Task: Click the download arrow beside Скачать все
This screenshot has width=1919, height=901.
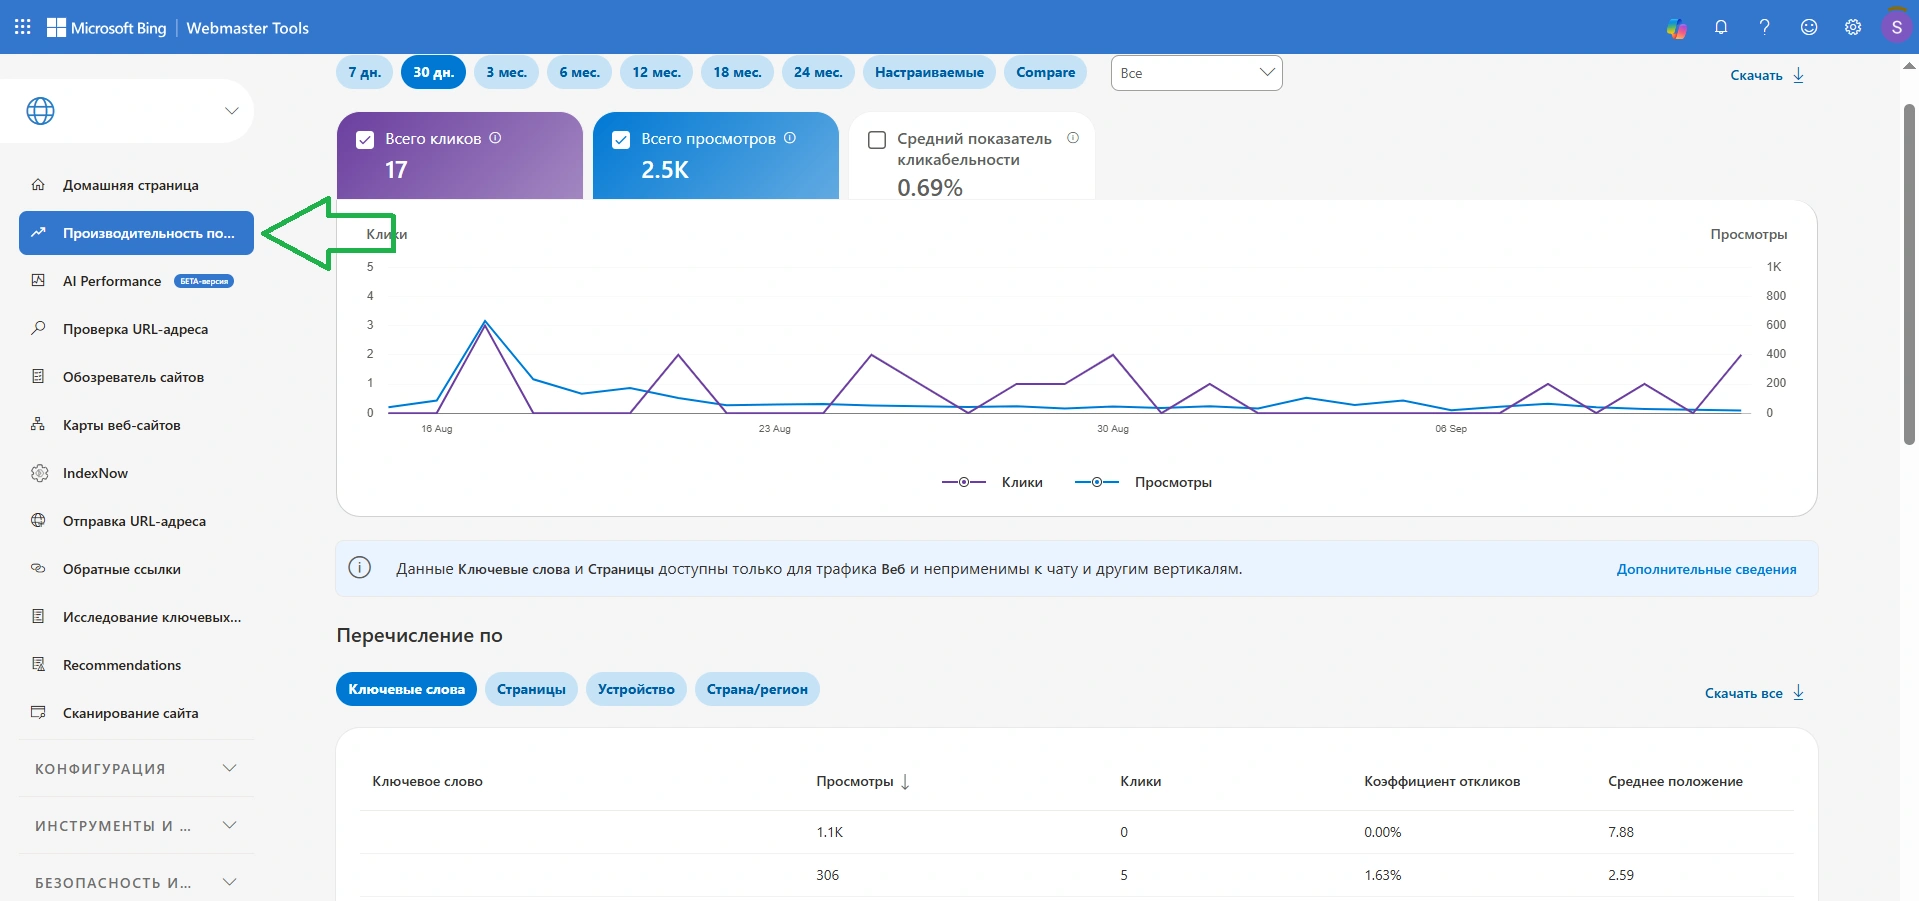Action: [1798, 692]
